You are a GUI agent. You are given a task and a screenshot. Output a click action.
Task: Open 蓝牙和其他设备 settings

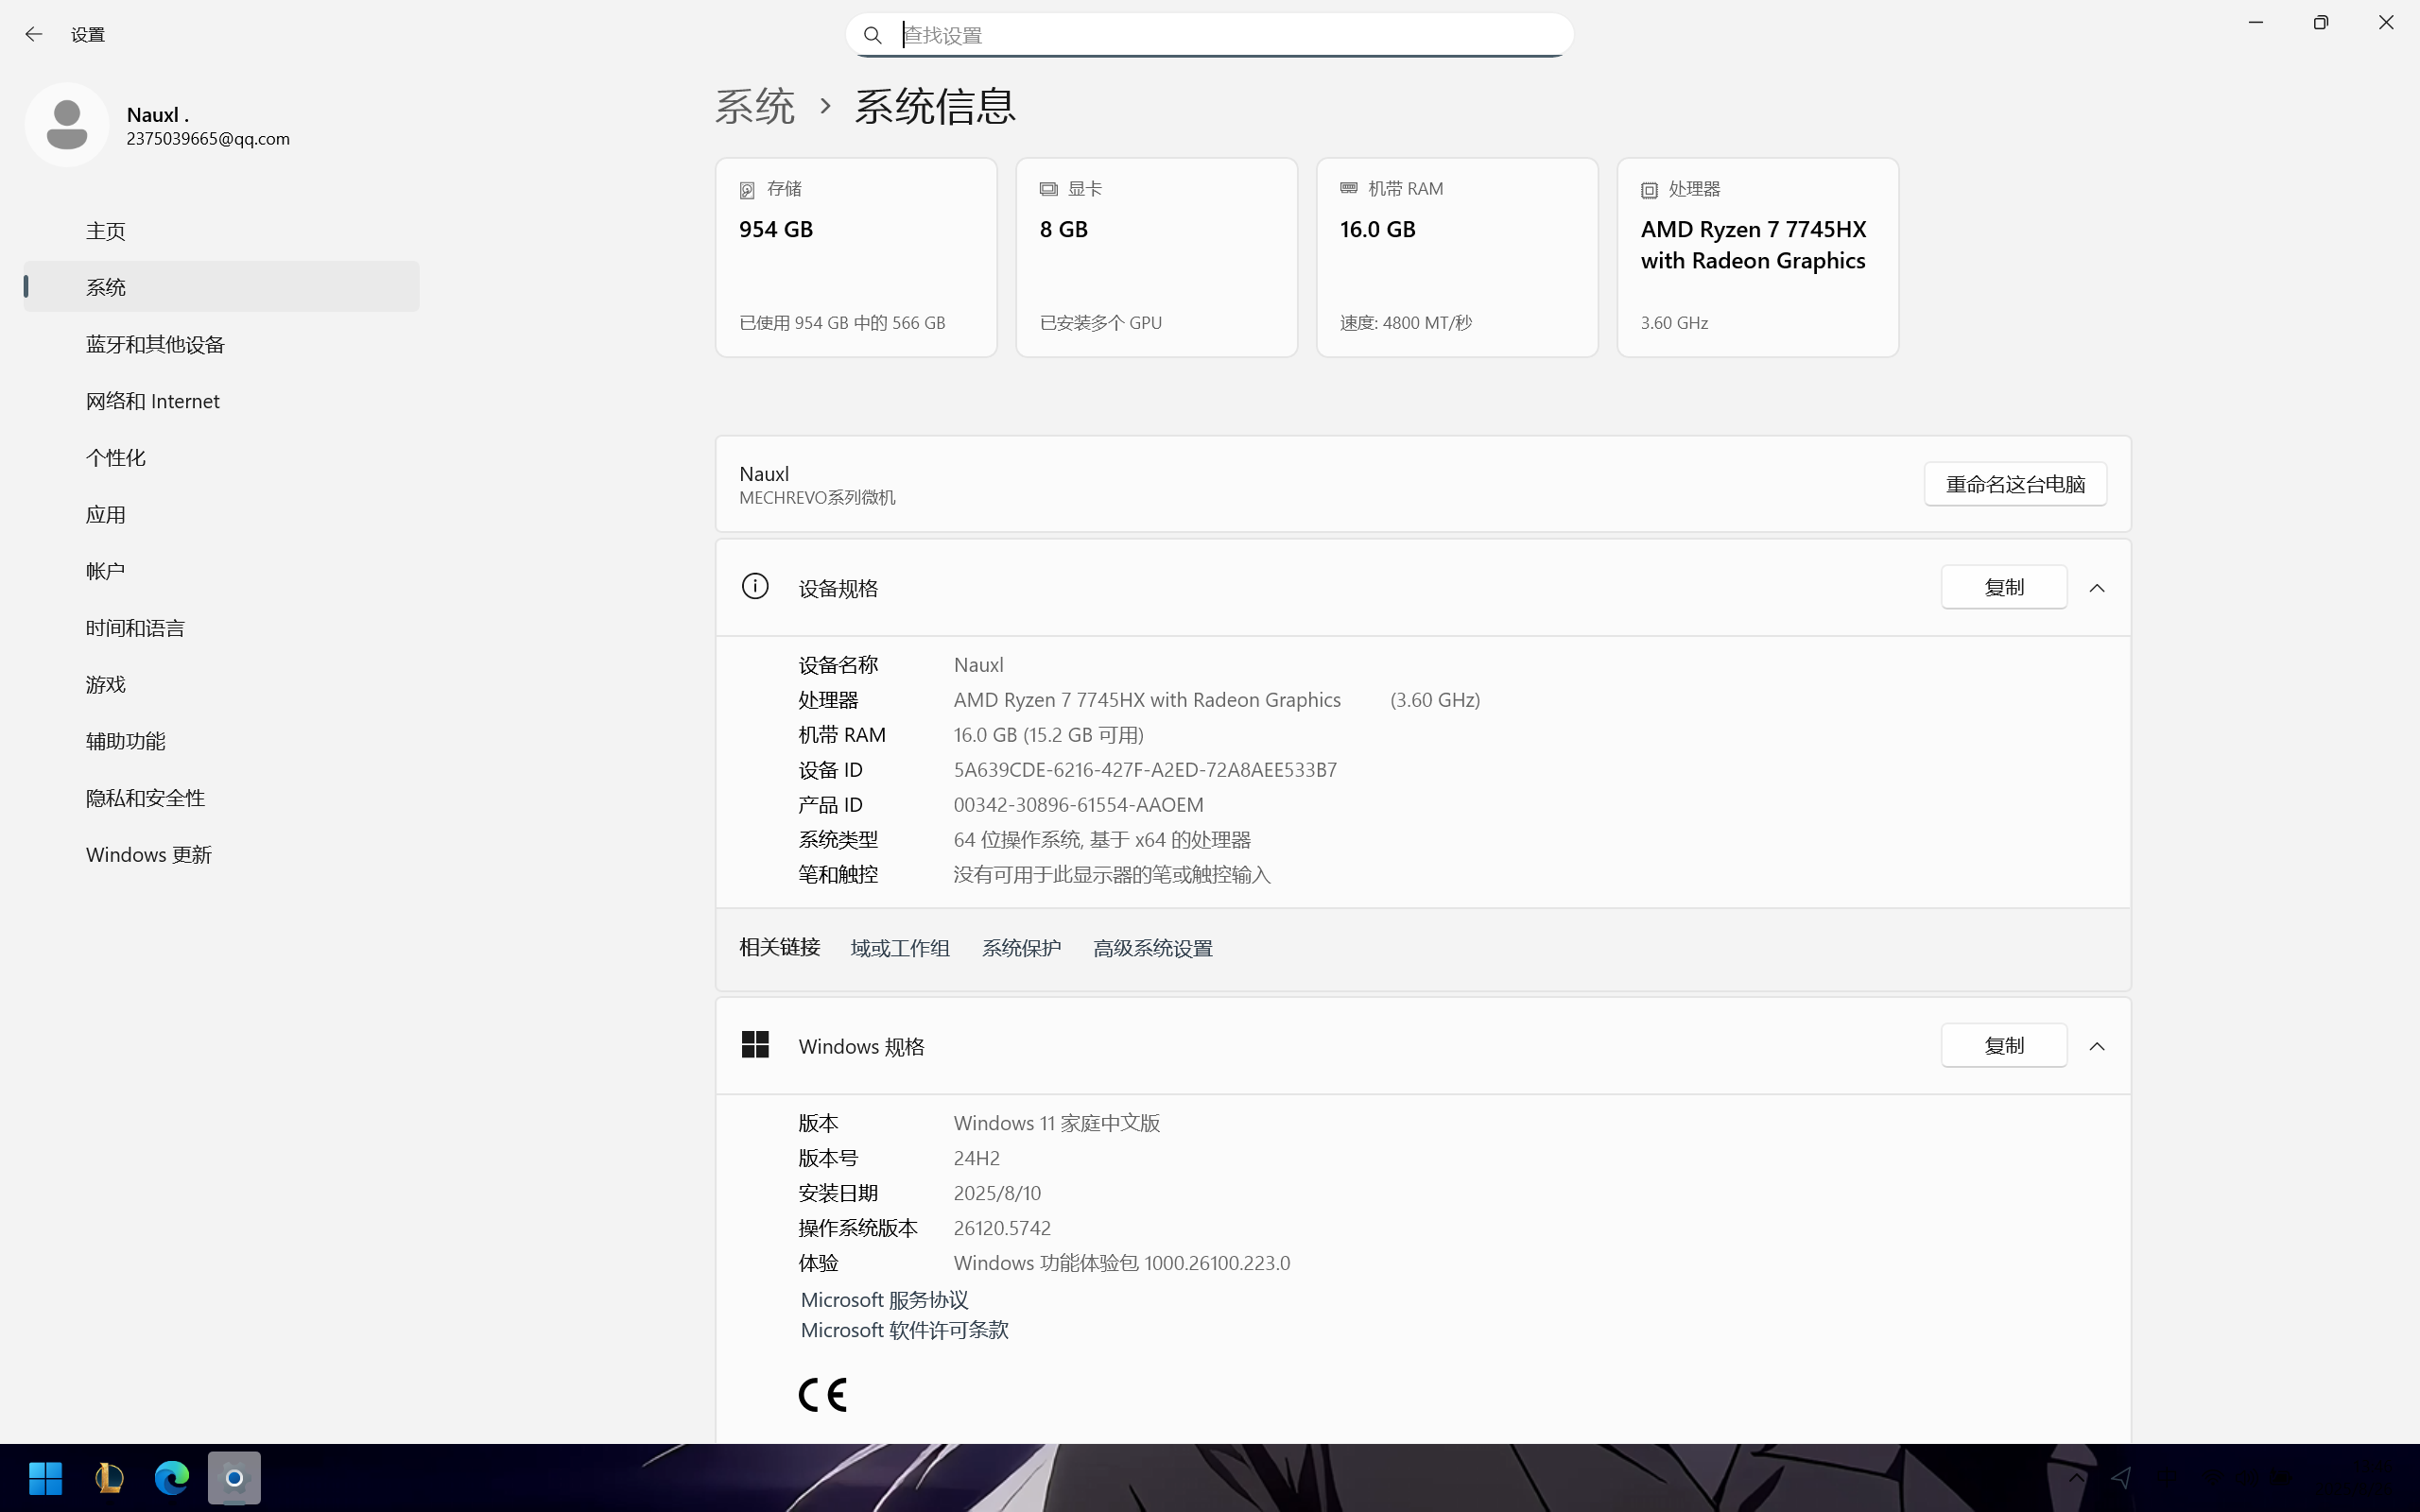point(221,344)
